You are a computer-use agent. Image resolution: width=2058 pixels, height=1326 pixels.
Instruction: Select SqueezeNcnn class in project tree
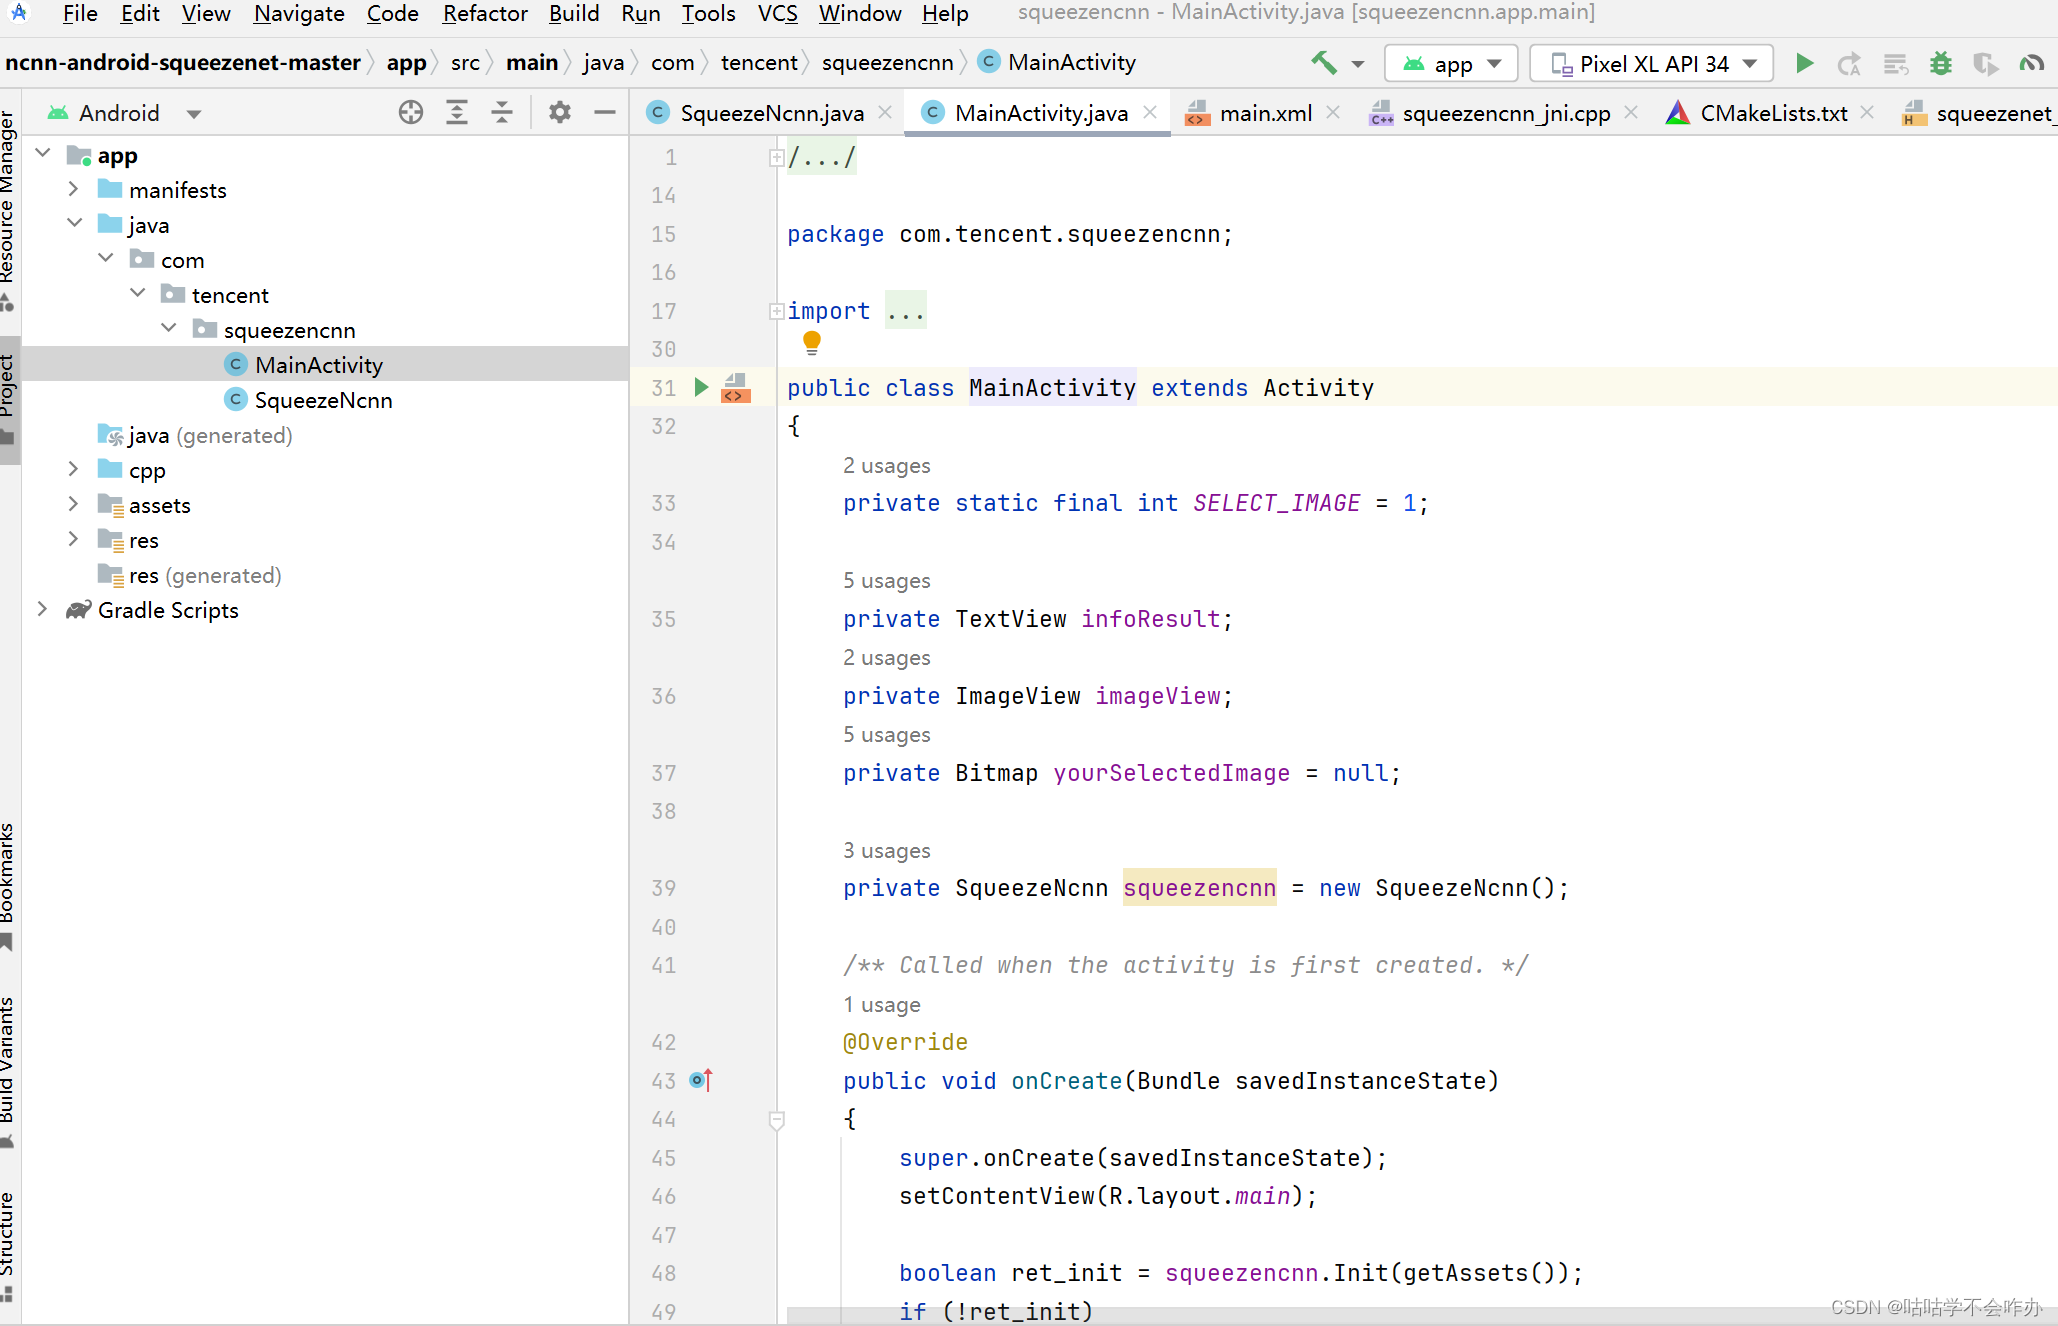point(322,400)
